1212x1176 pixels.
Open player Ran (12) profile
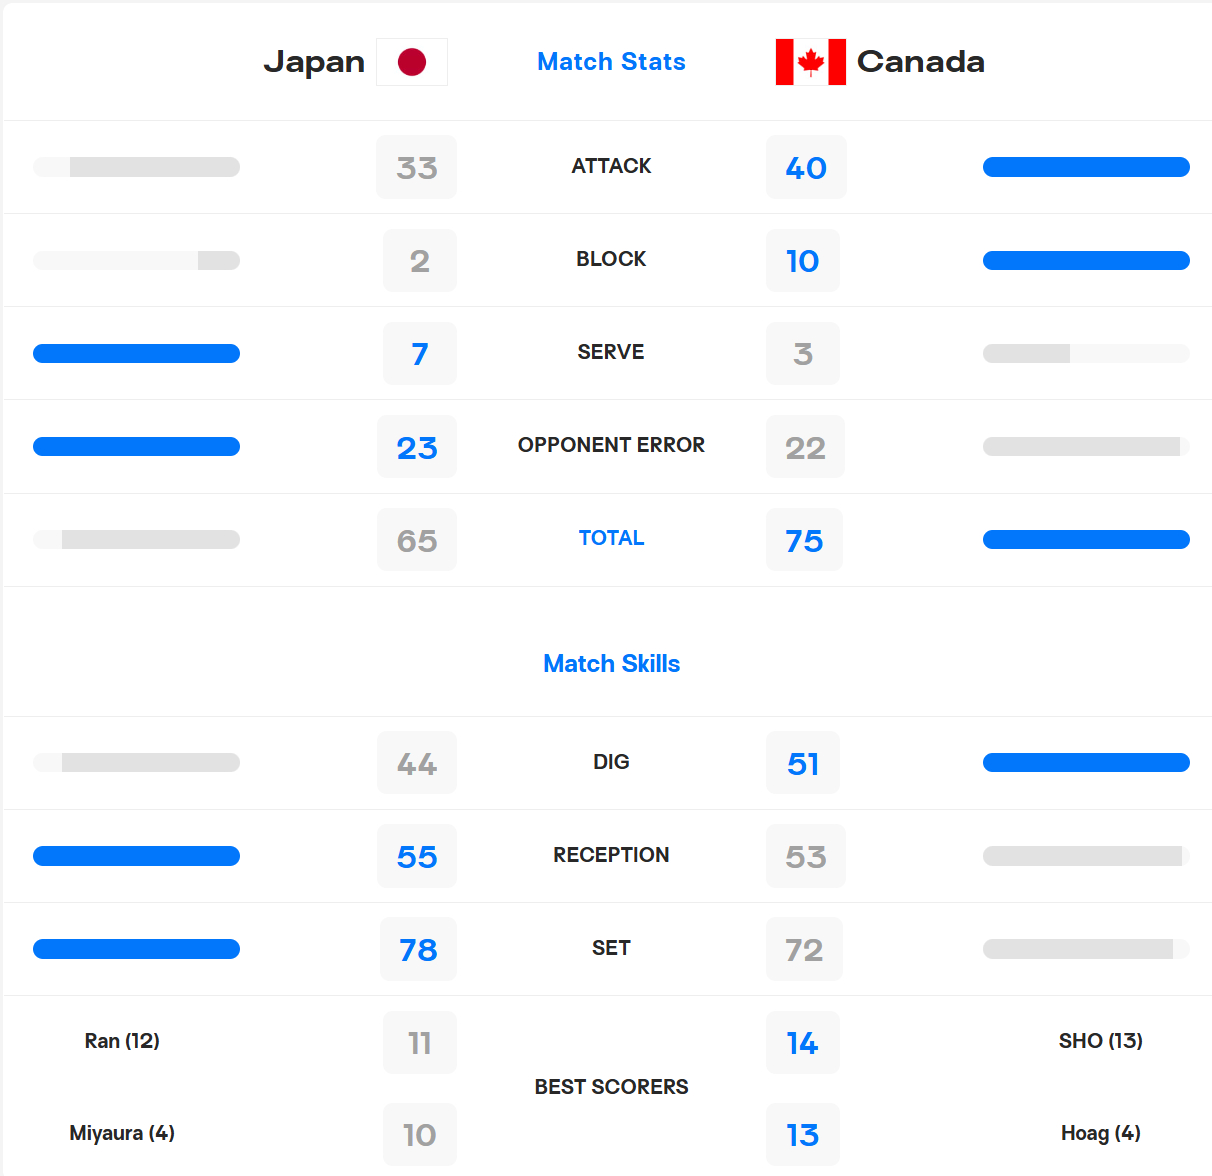point(122,1041)
